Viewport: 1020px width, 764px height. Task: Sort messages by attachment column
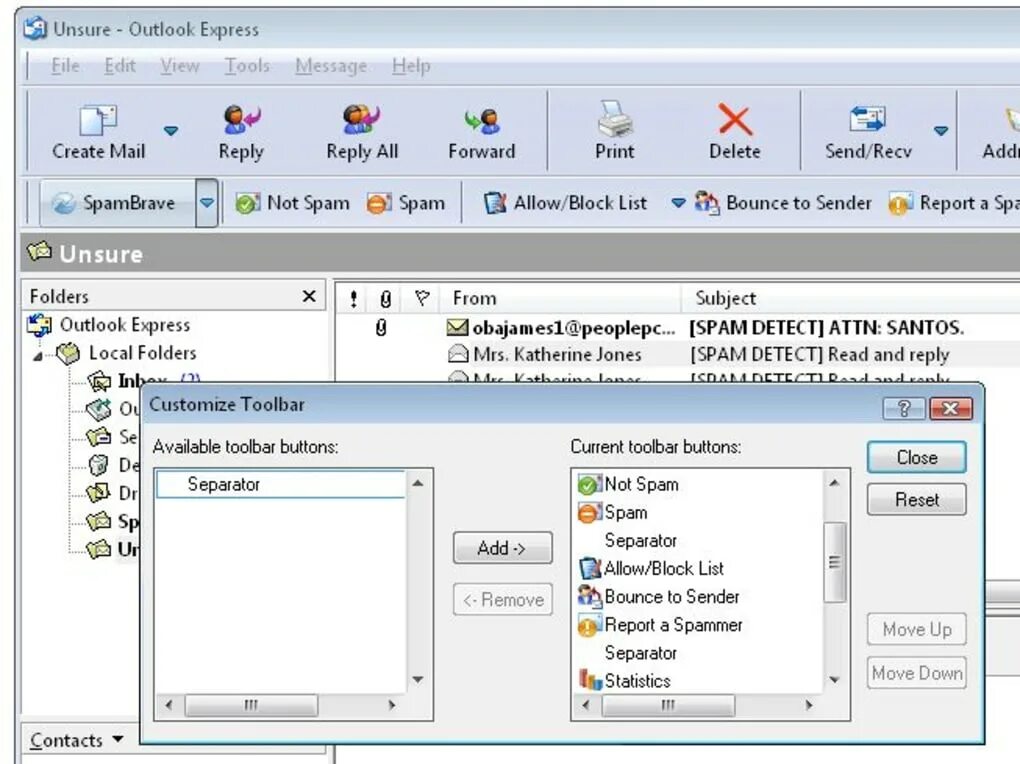(386, 299)
